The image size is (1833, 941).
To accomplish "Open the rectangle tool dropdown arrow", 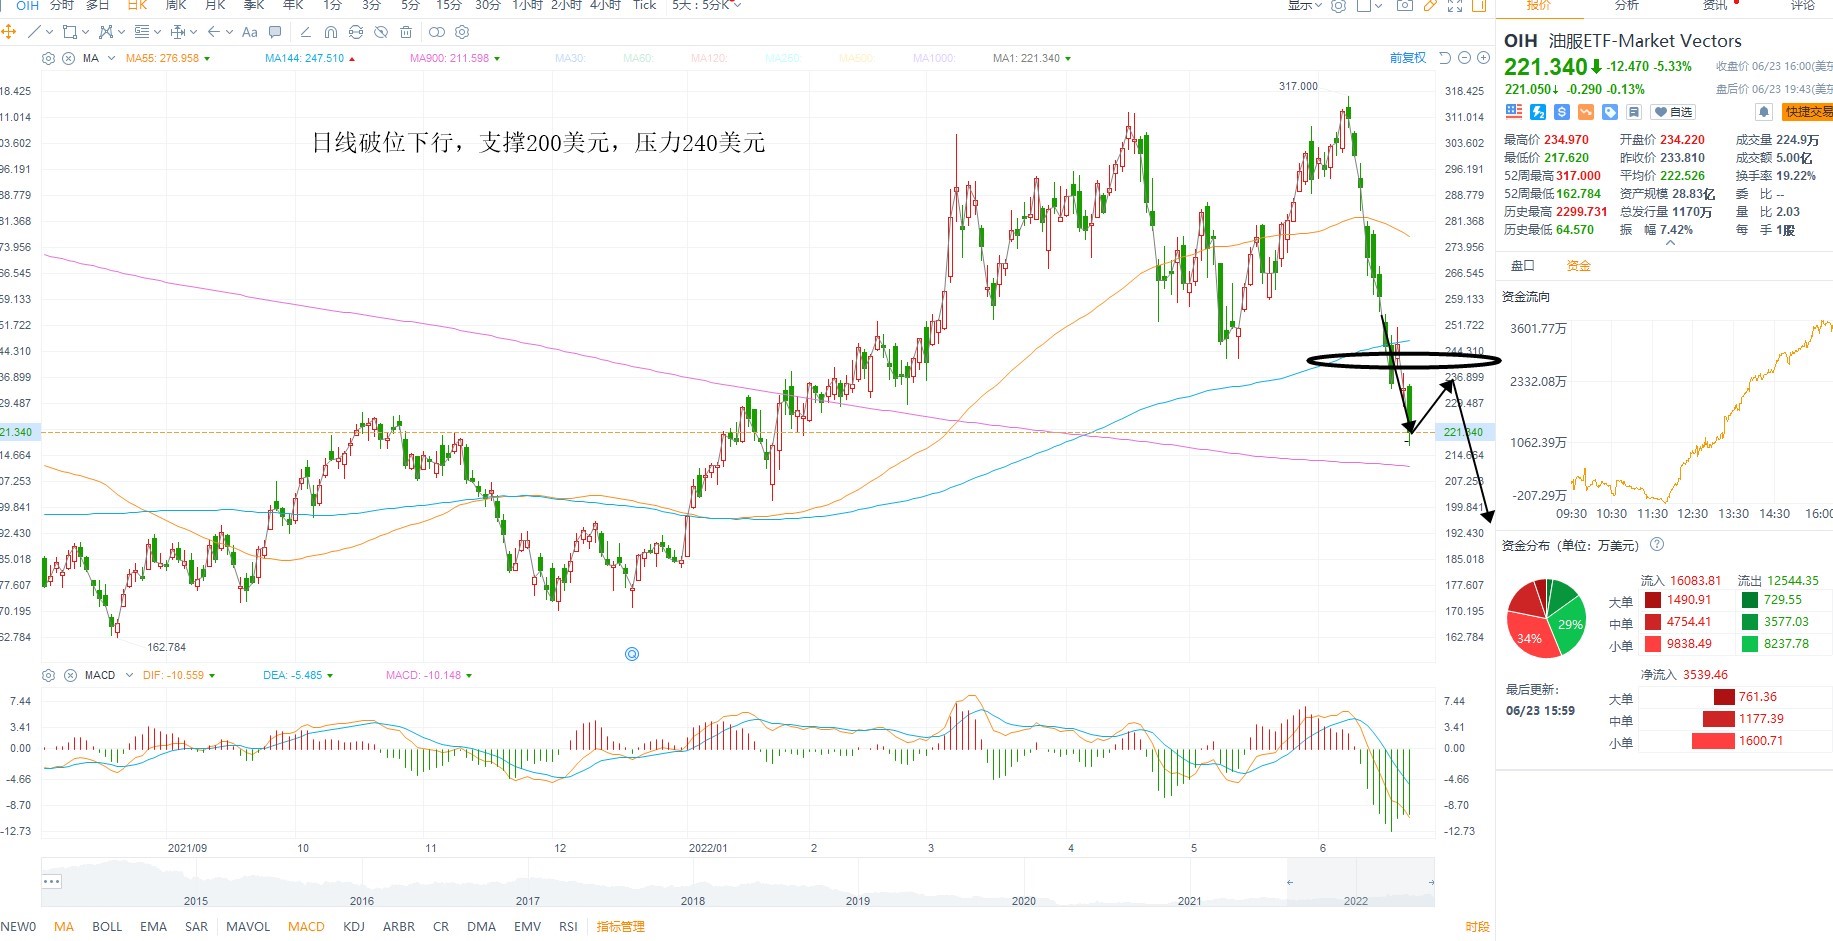I will 85,32.
